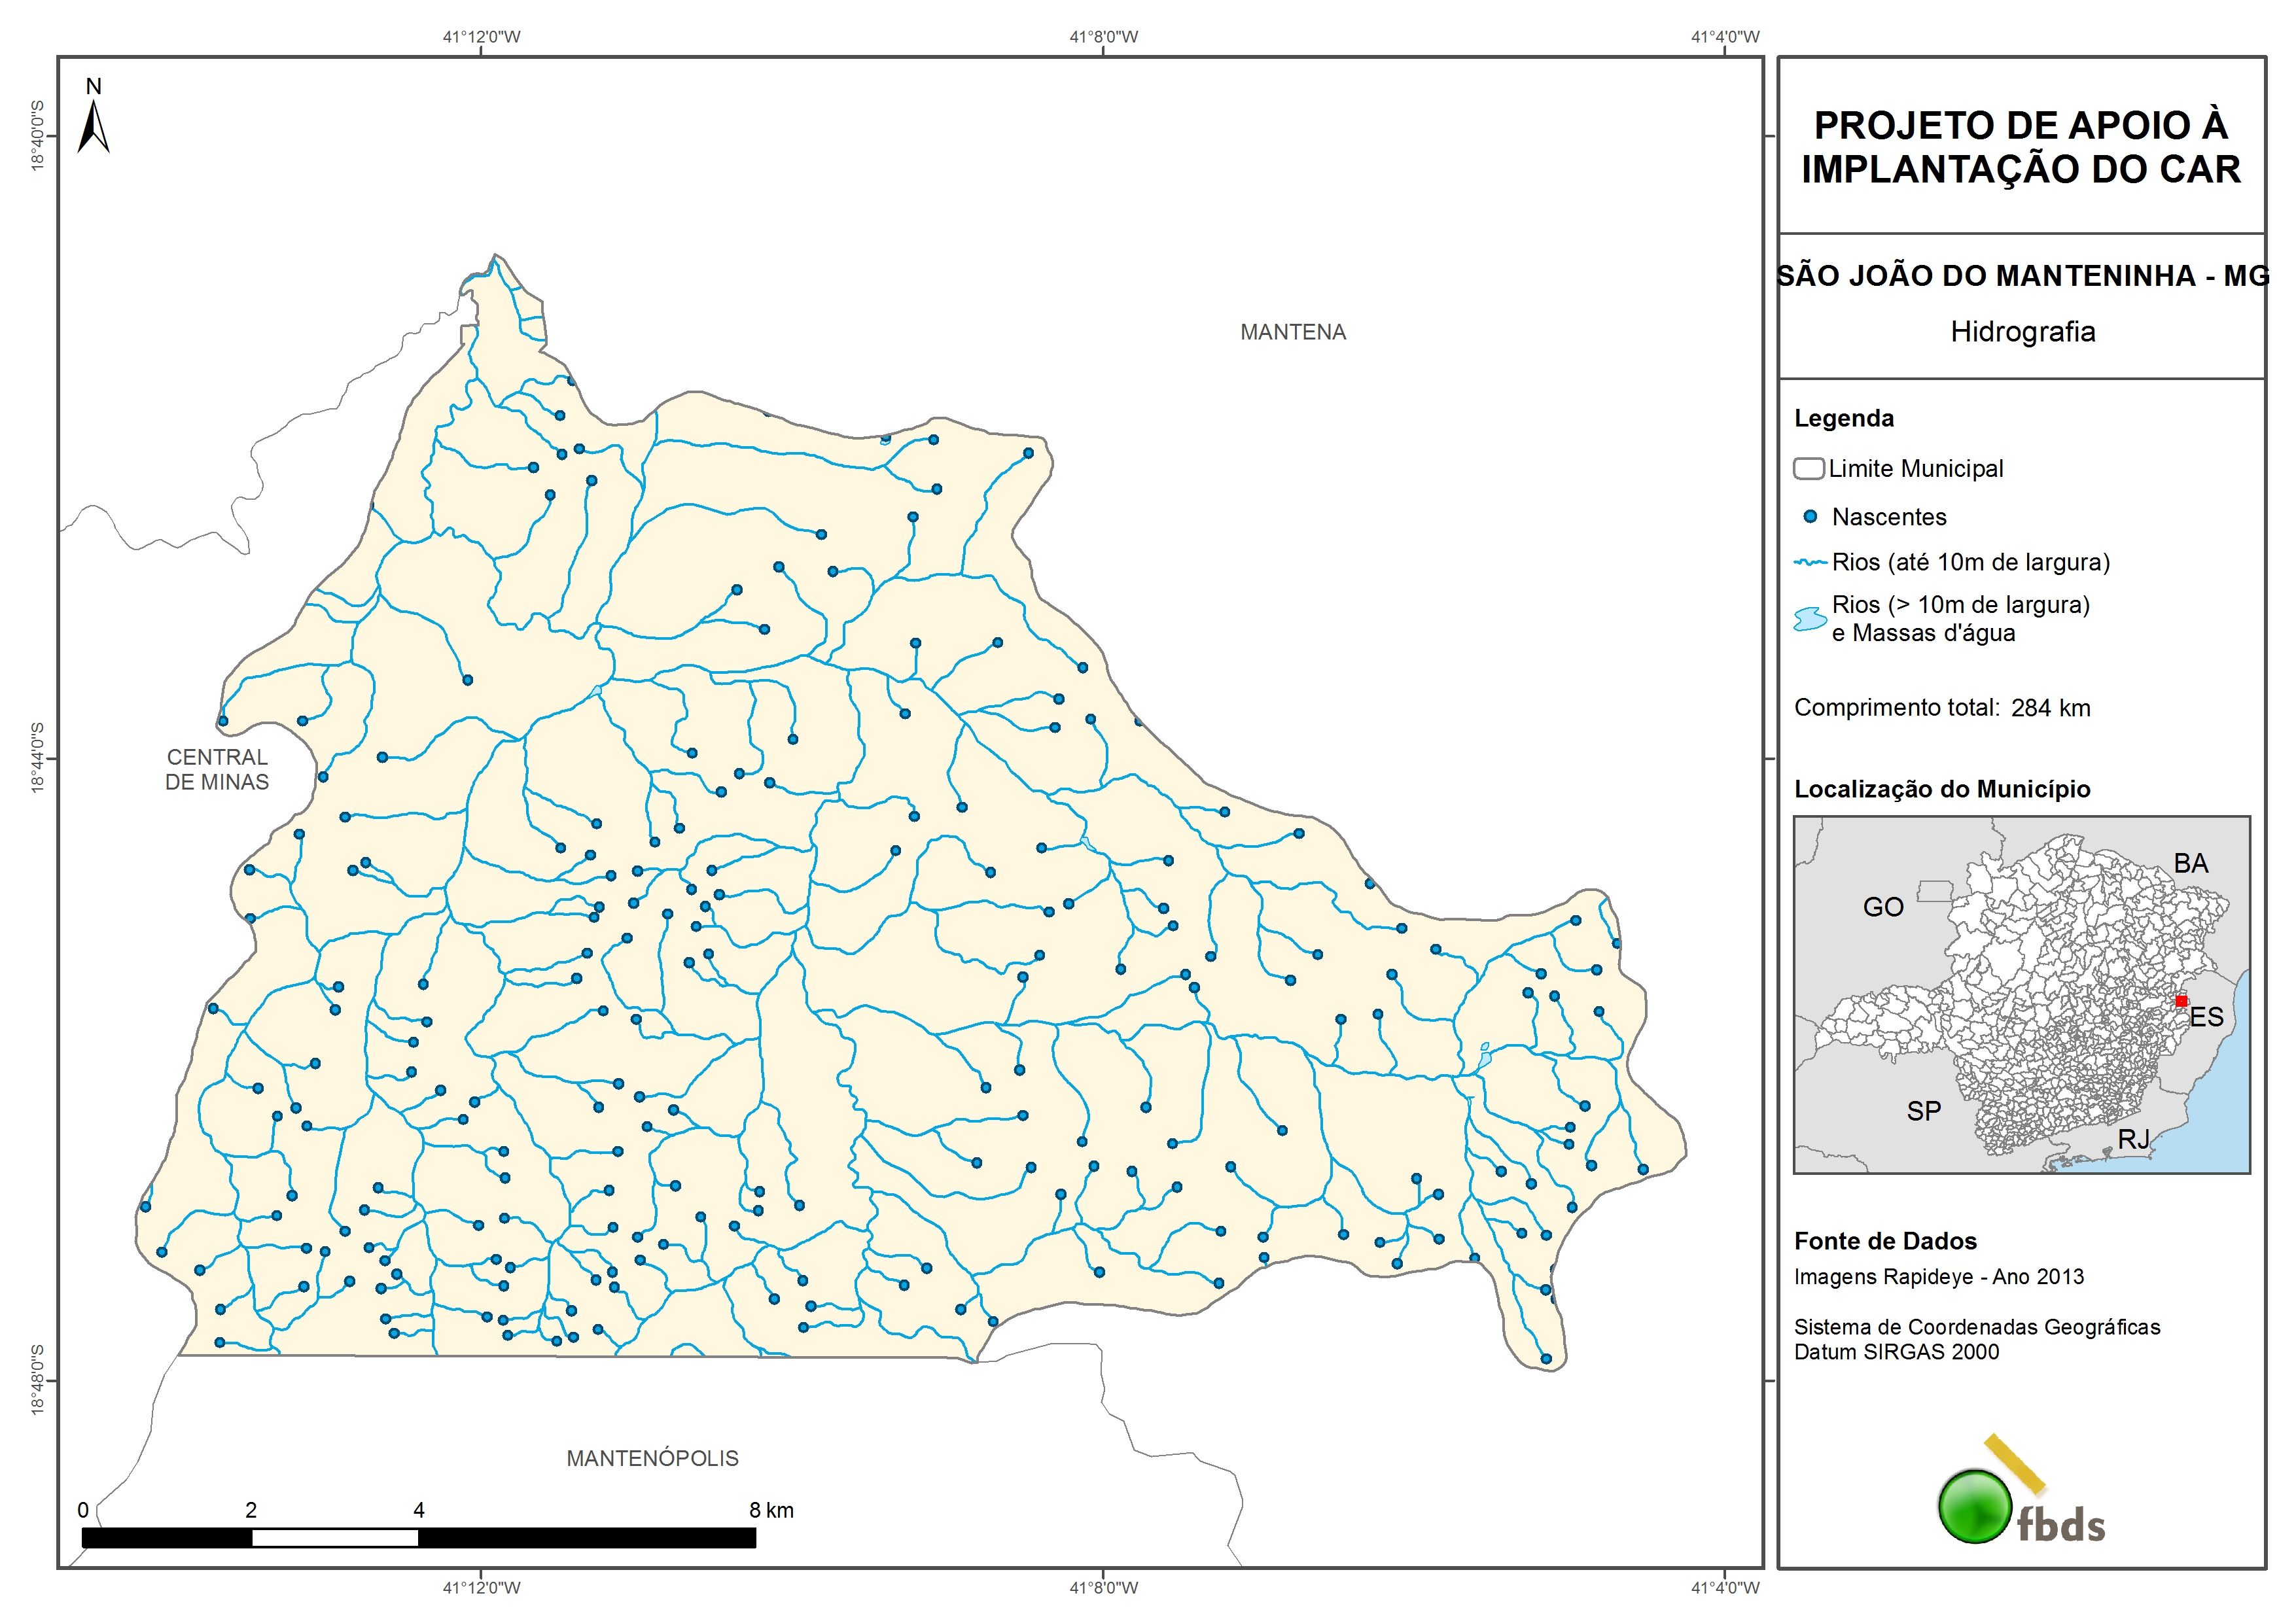Click the north arrow compass icon

click(x=93, y=126)
